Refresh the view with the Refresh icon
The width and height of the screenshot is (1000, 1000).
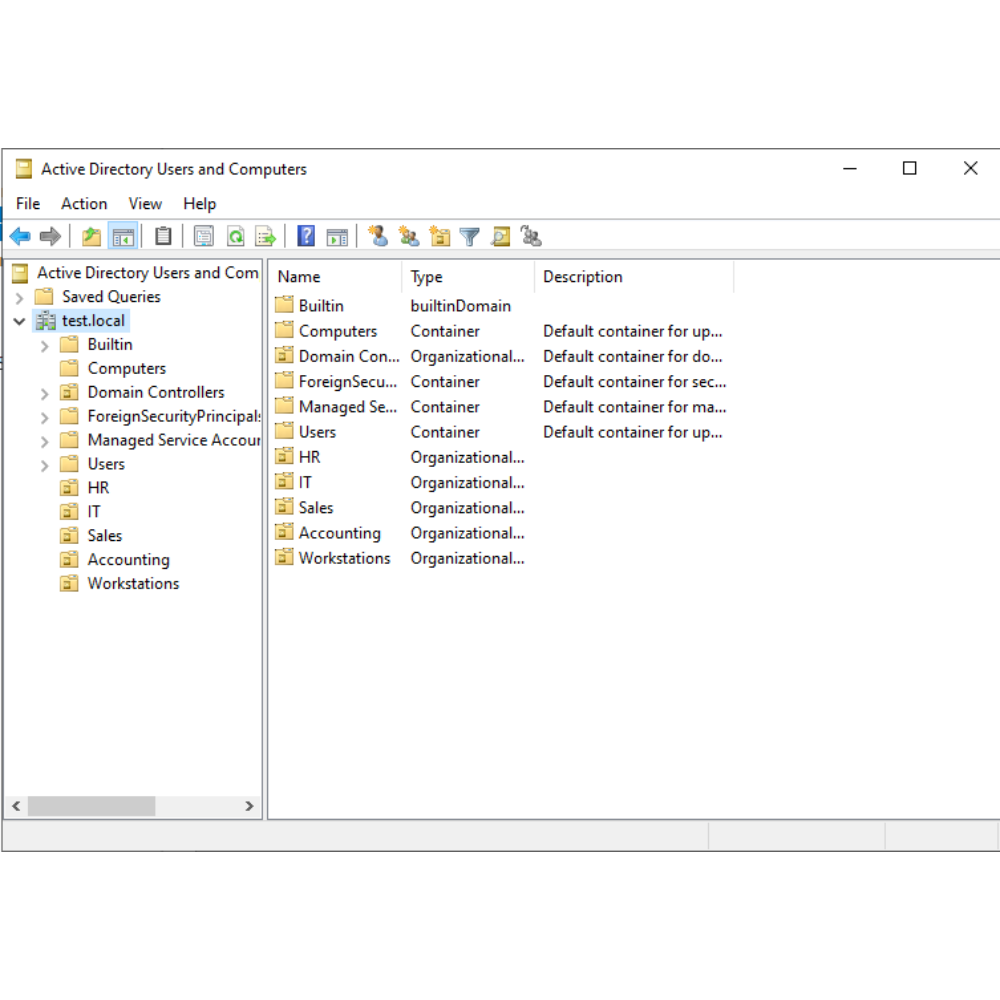tap(235, 237)
